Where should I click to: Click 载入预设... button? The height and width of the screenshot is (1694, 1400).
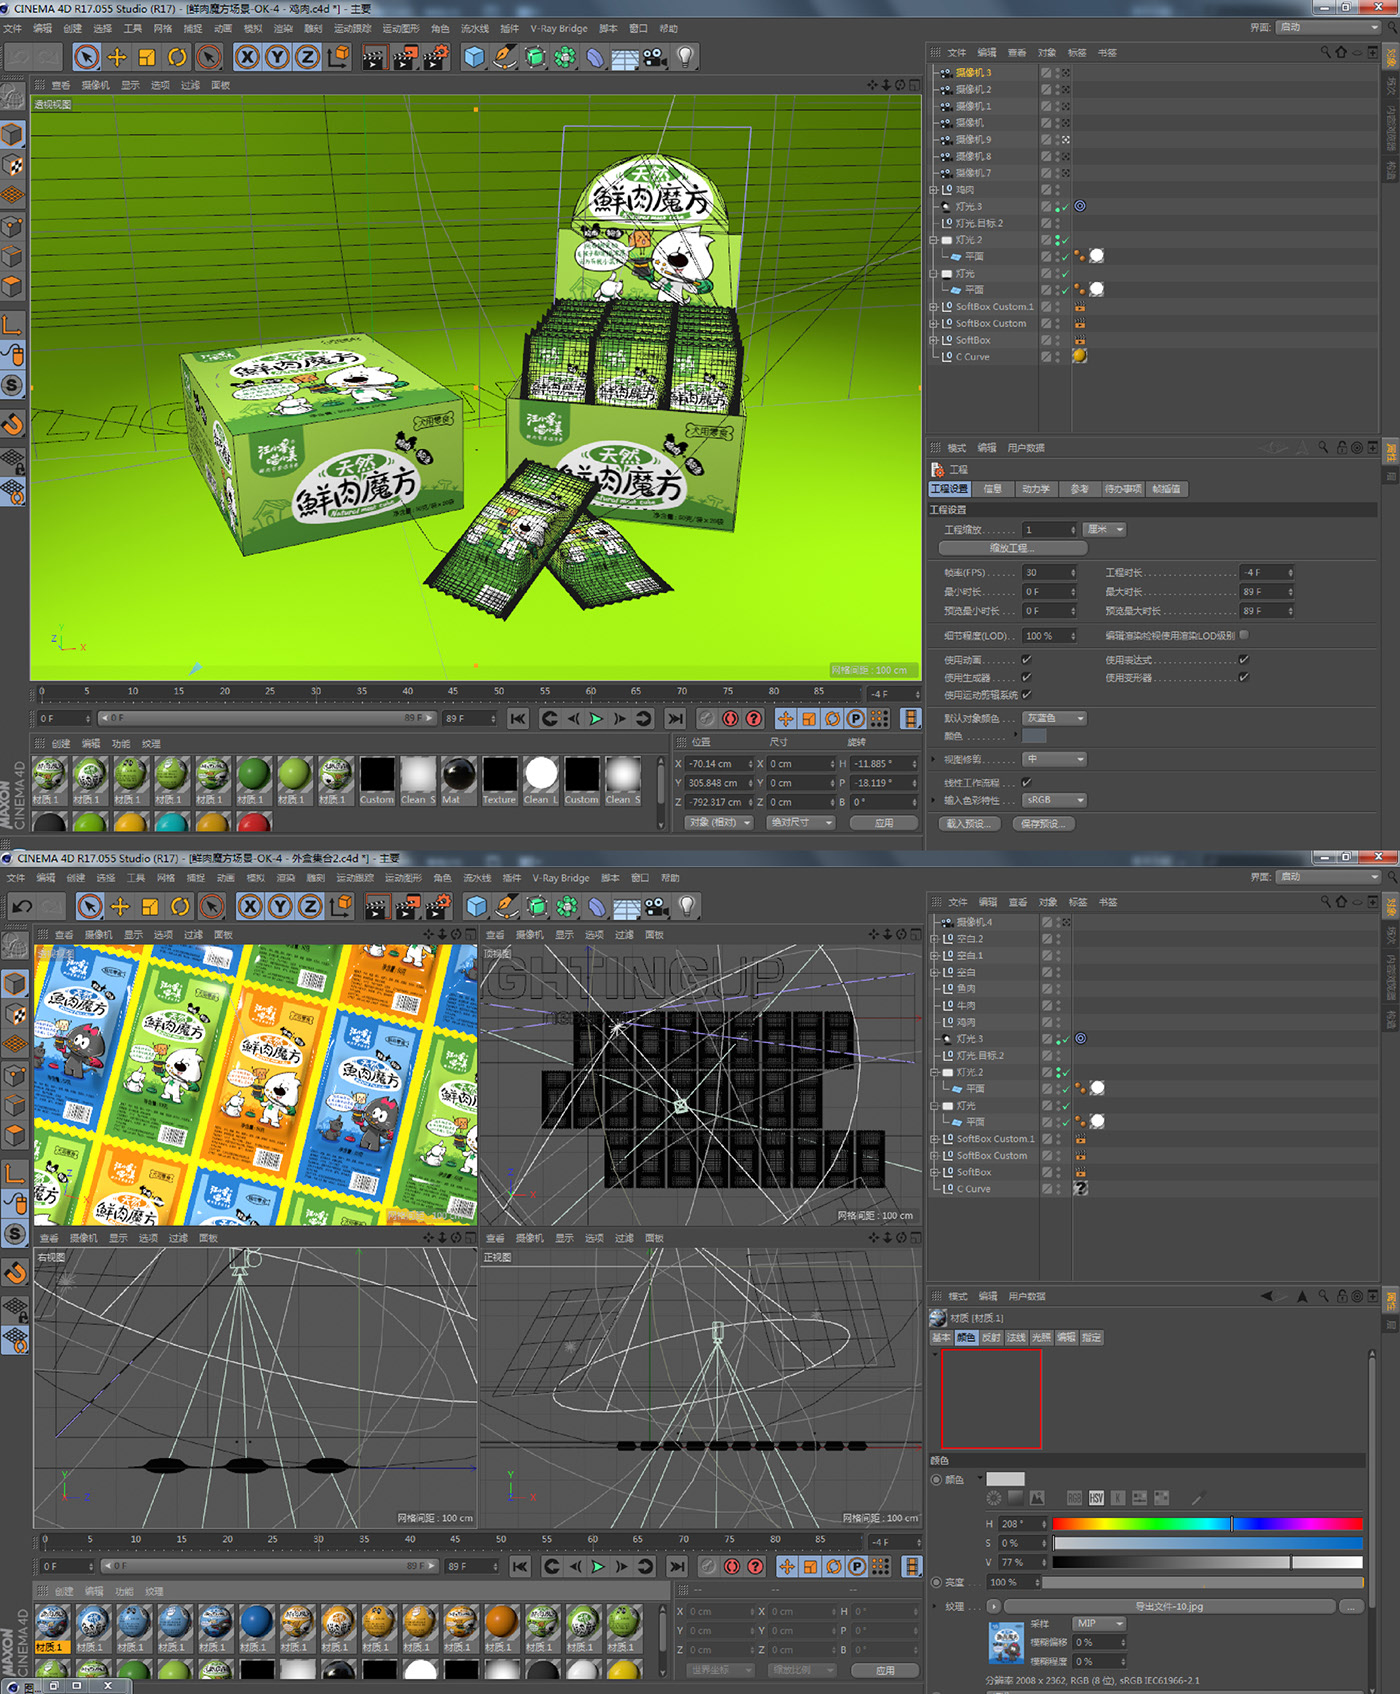[x=968, y=824]
